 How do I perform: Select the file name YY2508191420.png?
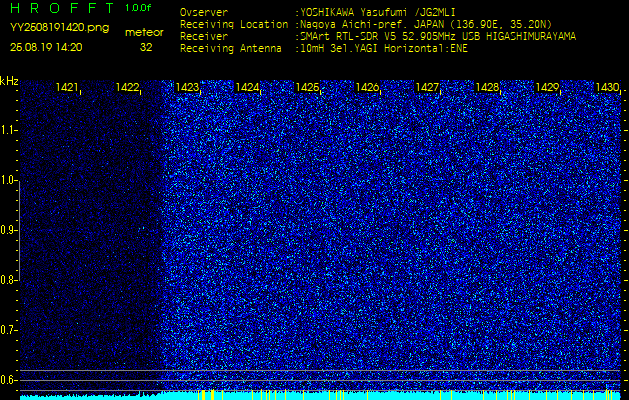tap(59, 28)
